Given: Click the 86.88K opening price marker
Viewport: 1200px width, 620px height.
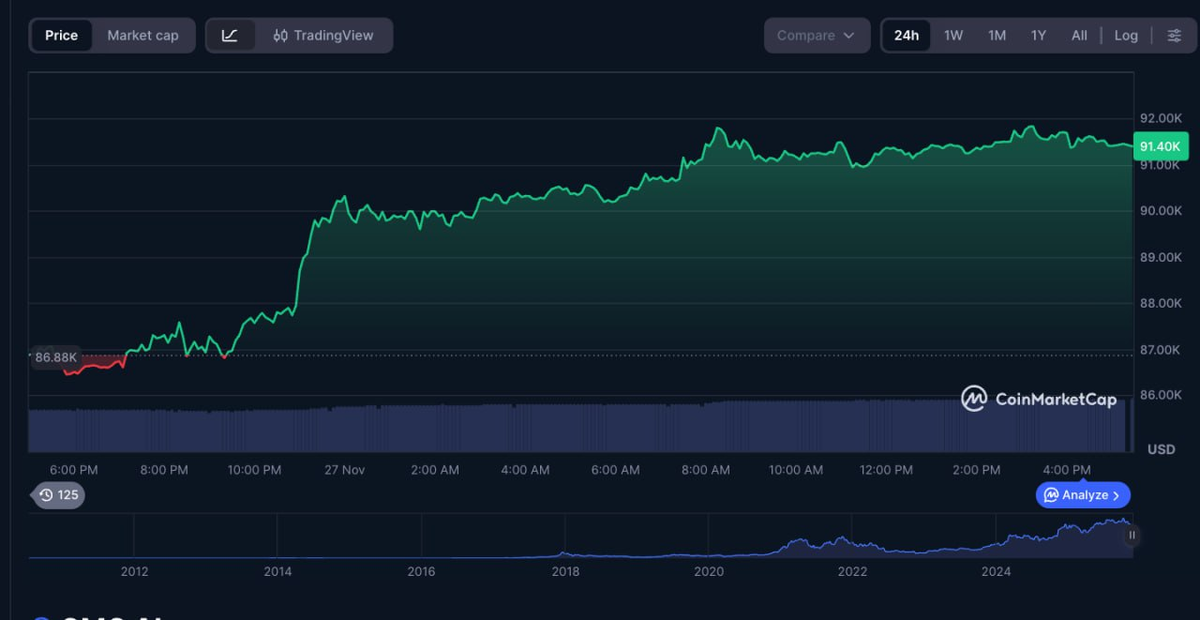Looking at the screenshot, I should 55,357.
